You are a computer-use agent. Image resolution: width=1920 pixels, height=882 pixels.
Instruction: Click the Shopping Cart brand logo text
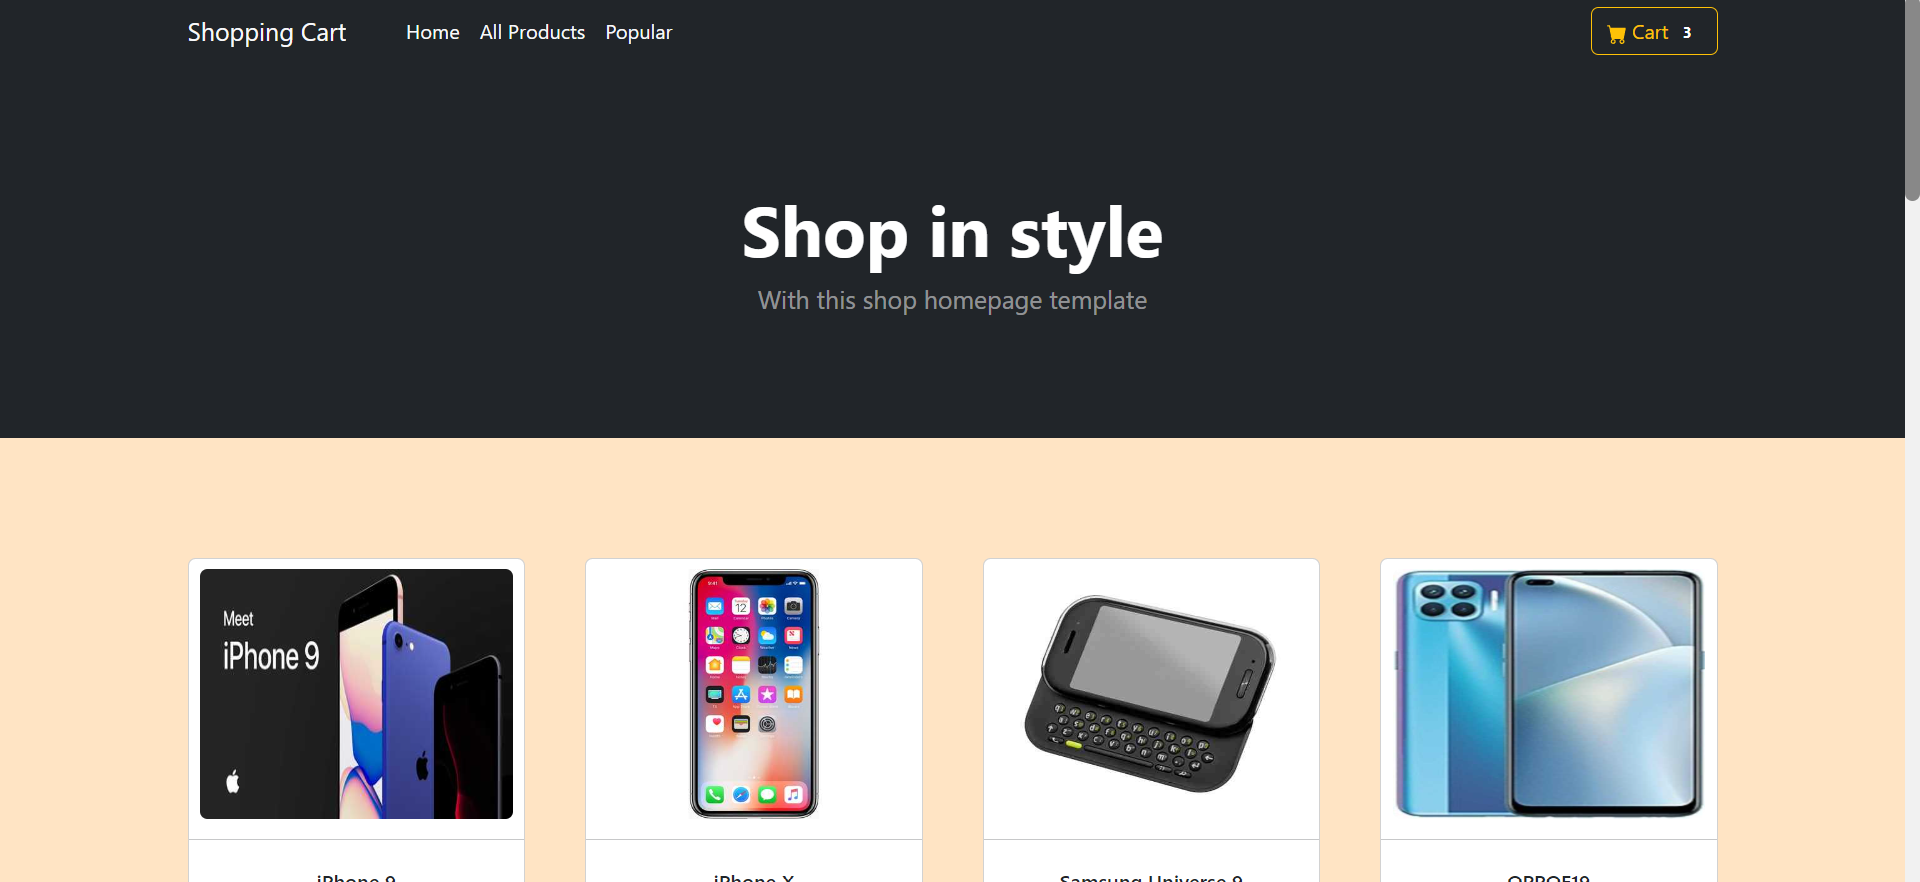pyautogui.click(x=267, y=32)
